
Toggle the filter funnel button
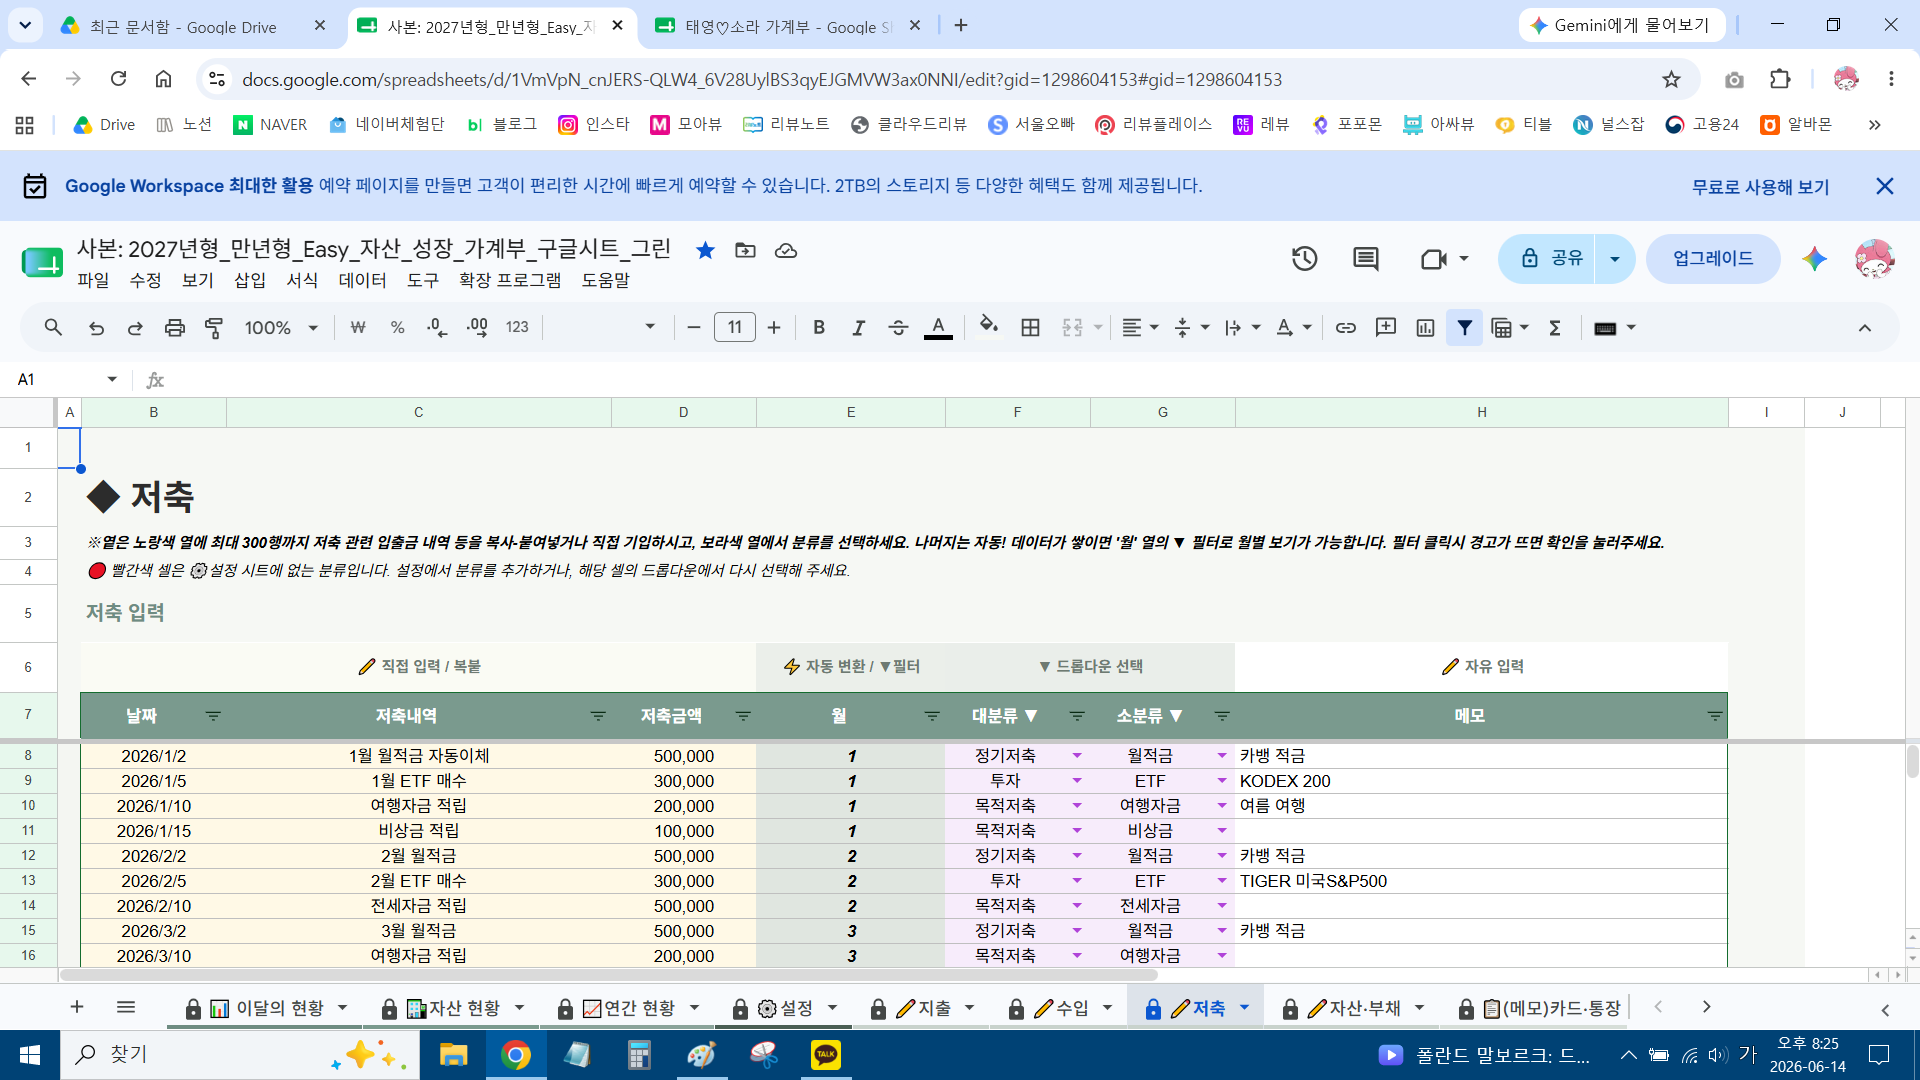(1465, 327)
